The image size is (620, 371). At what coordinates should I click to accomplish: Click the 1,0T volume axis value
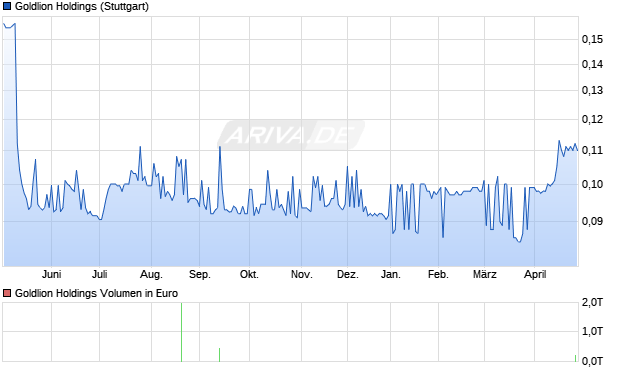[592, 331]
